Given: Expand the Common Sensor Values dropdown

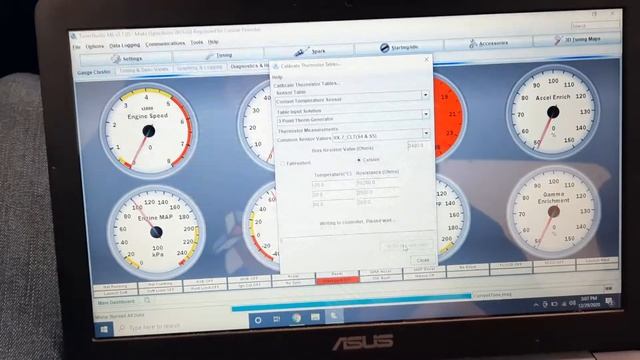Looking at the screenshot, I should (426, 133).
